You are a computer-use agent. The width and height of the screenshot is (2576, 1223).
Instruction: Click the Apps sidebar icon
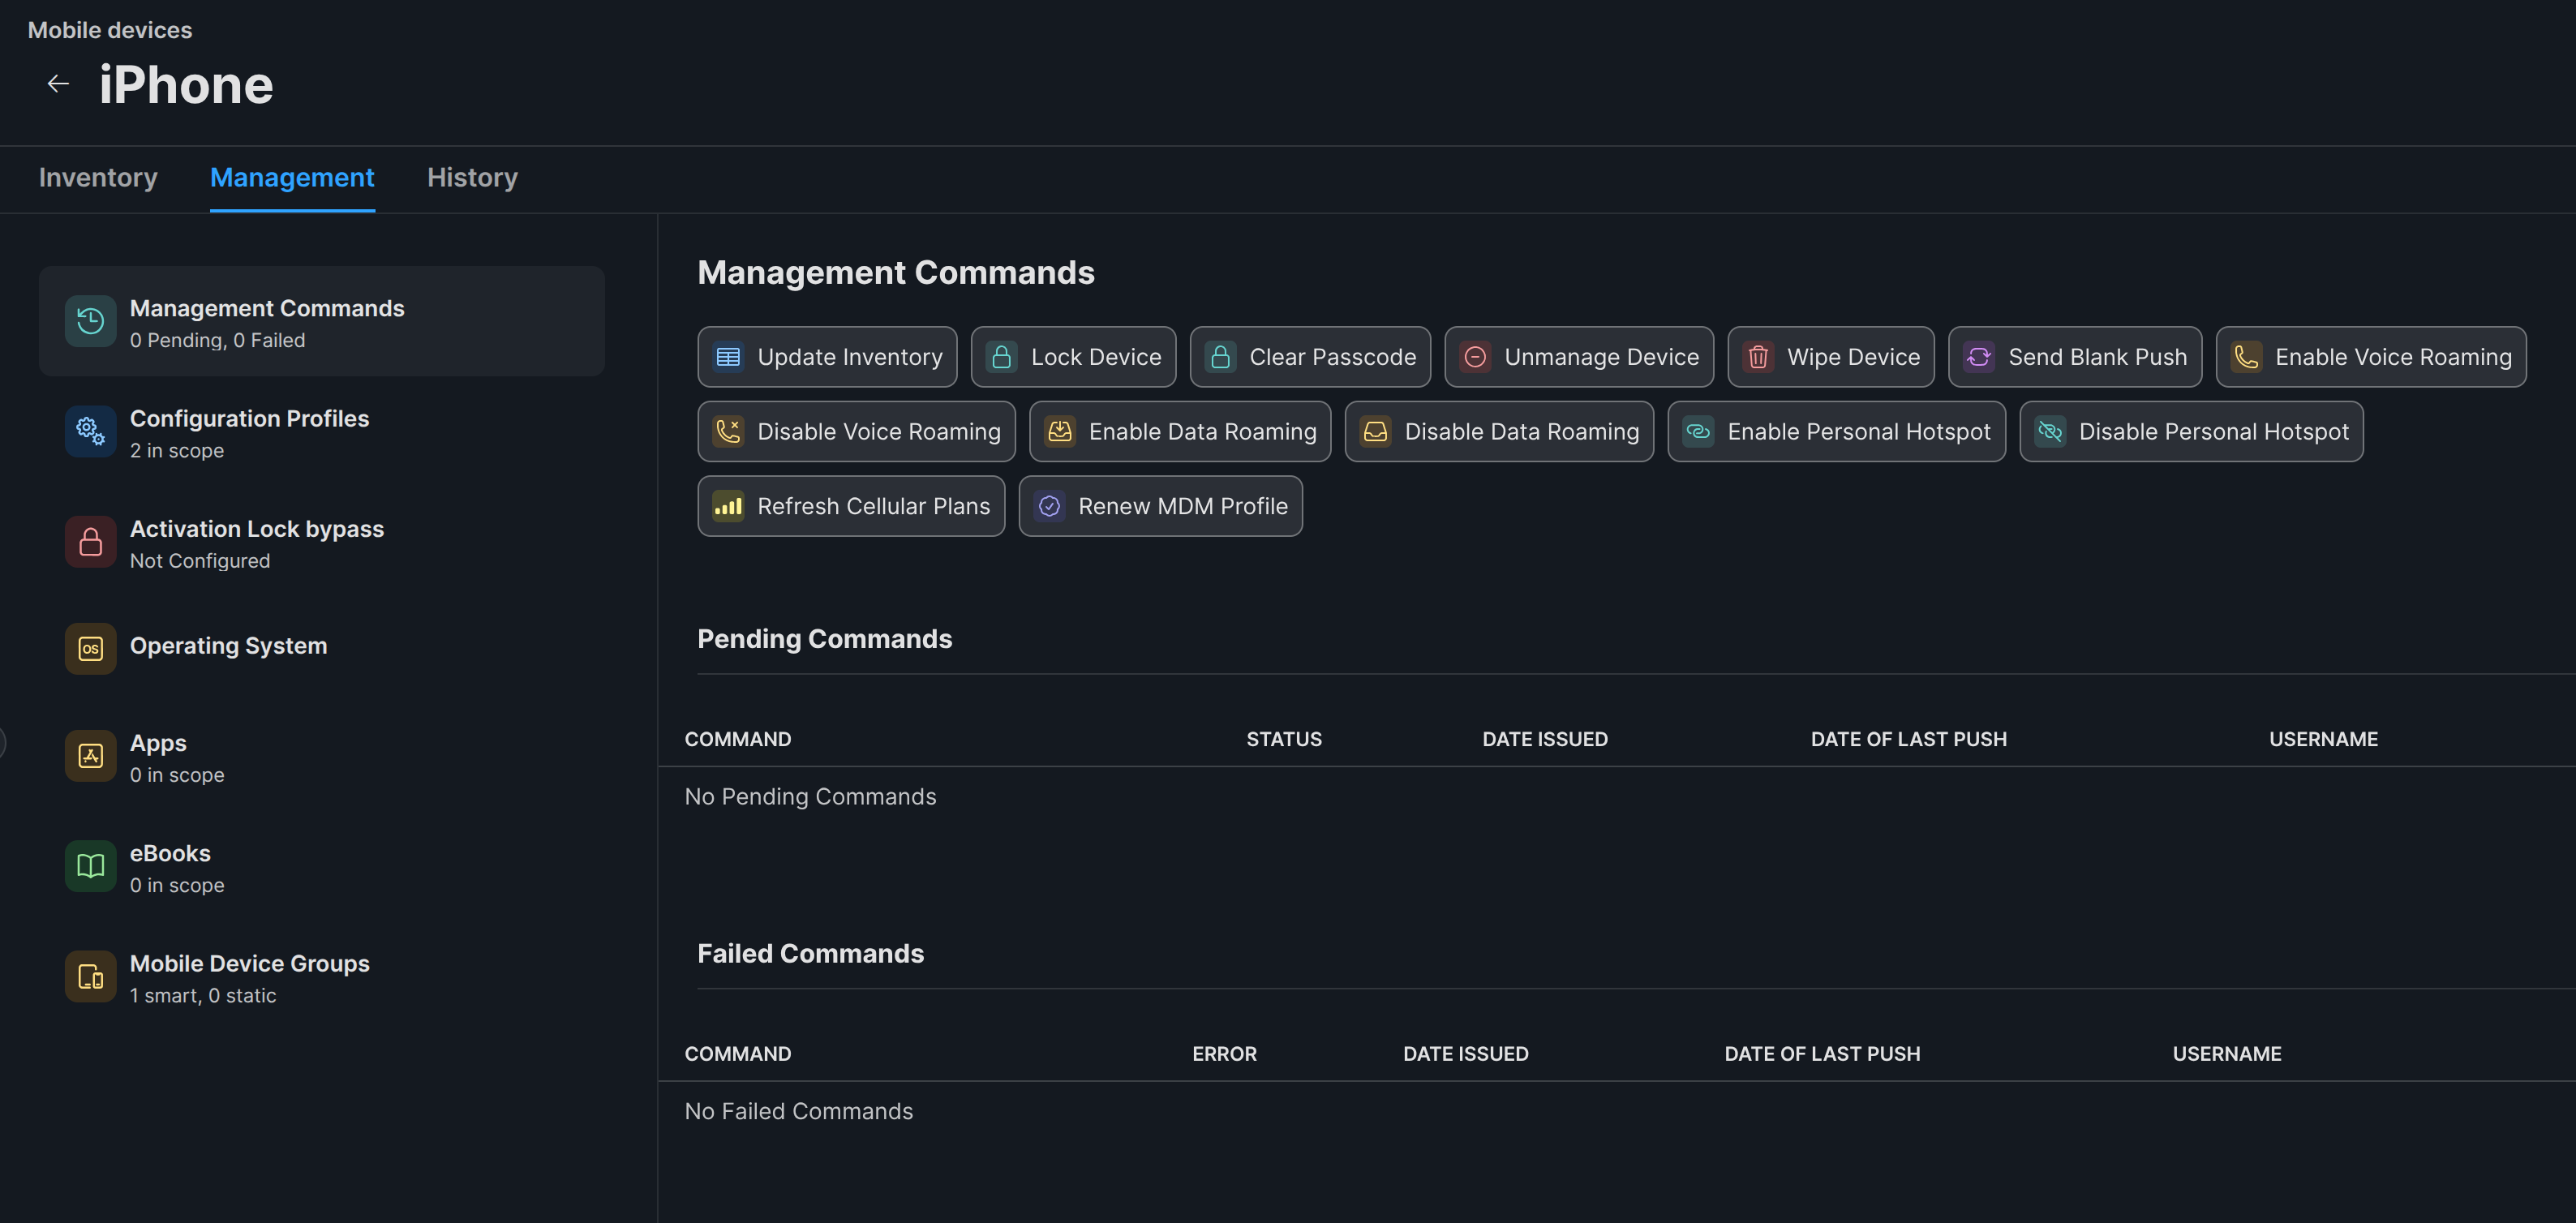91,756
